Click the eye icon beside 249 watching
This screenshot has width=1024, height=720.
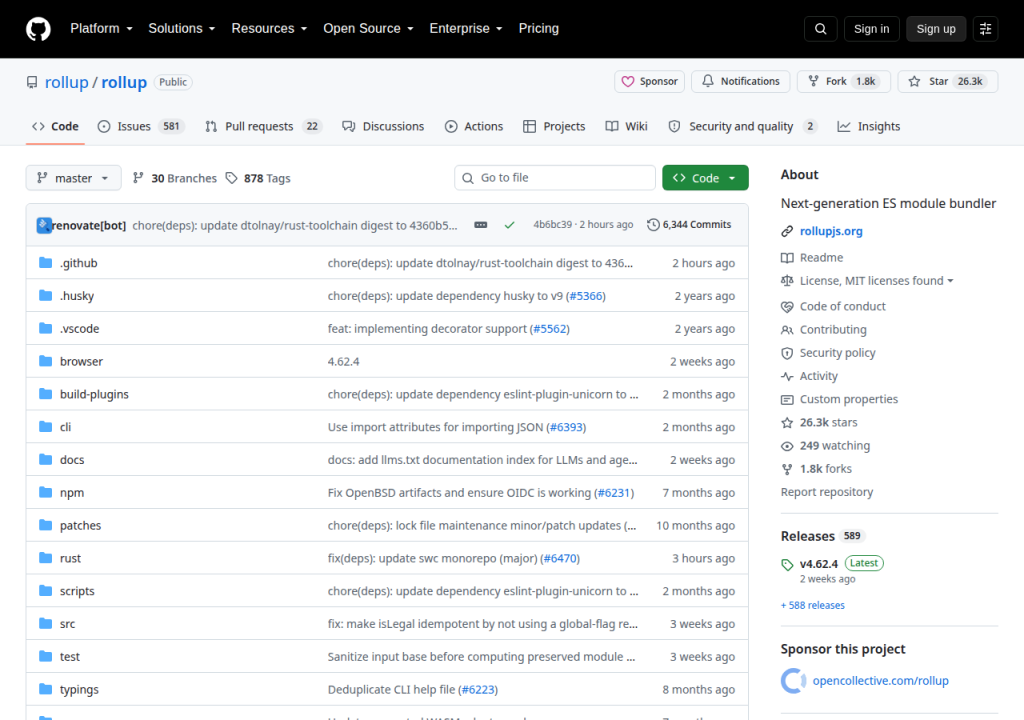click(x=787, y=446)
